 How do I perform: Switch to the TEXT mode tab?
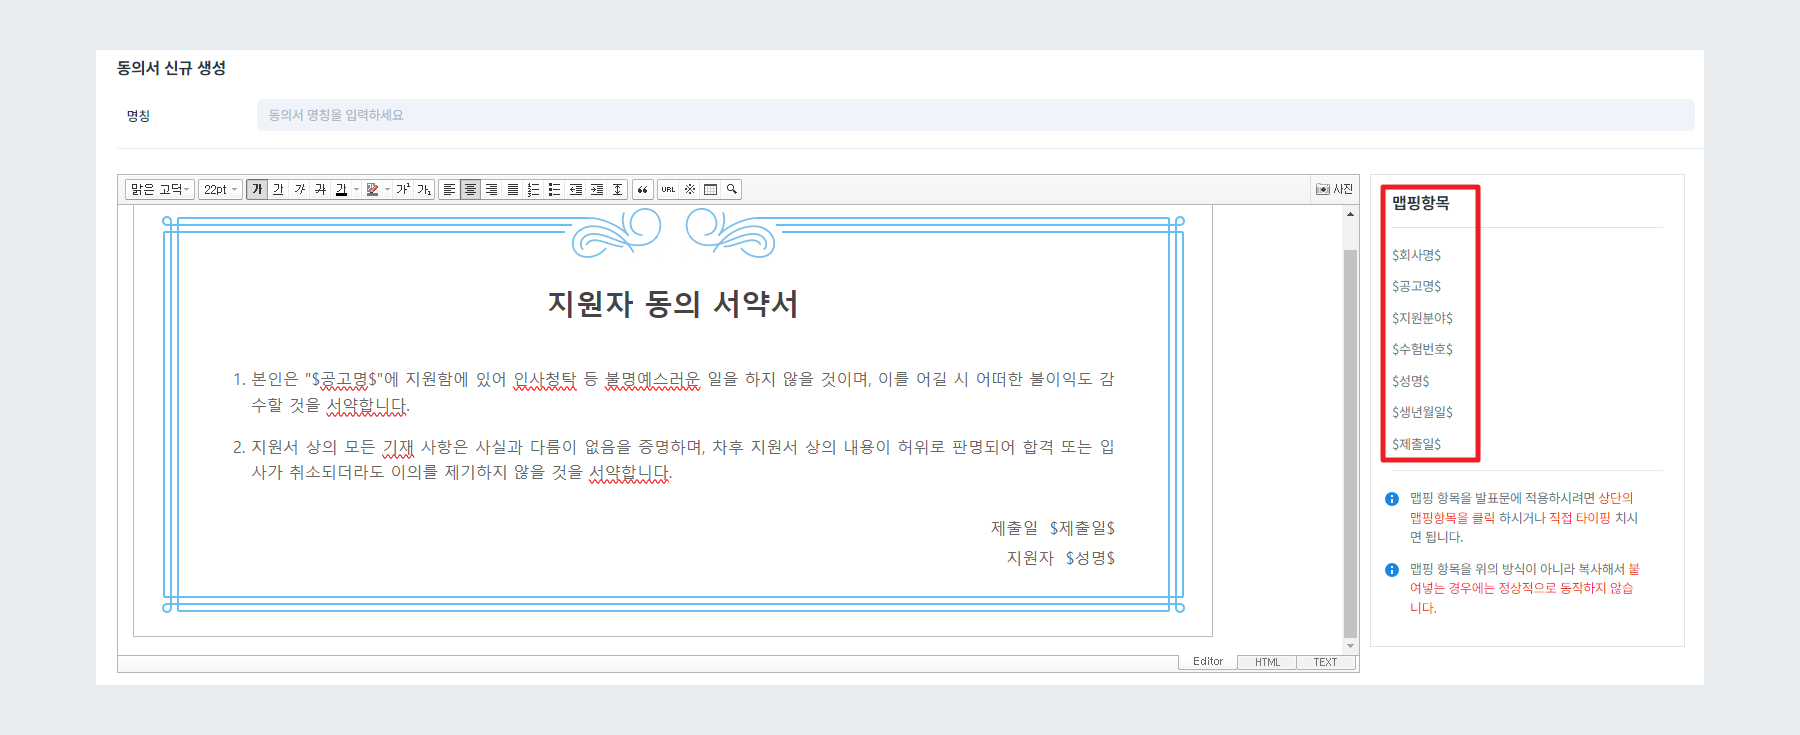[1326, 662]
